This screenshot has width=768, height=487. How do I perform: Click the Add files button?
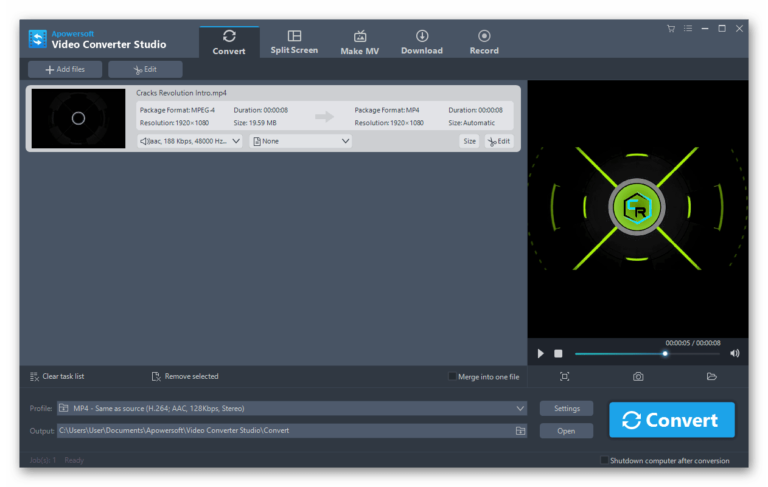(65, 70)
